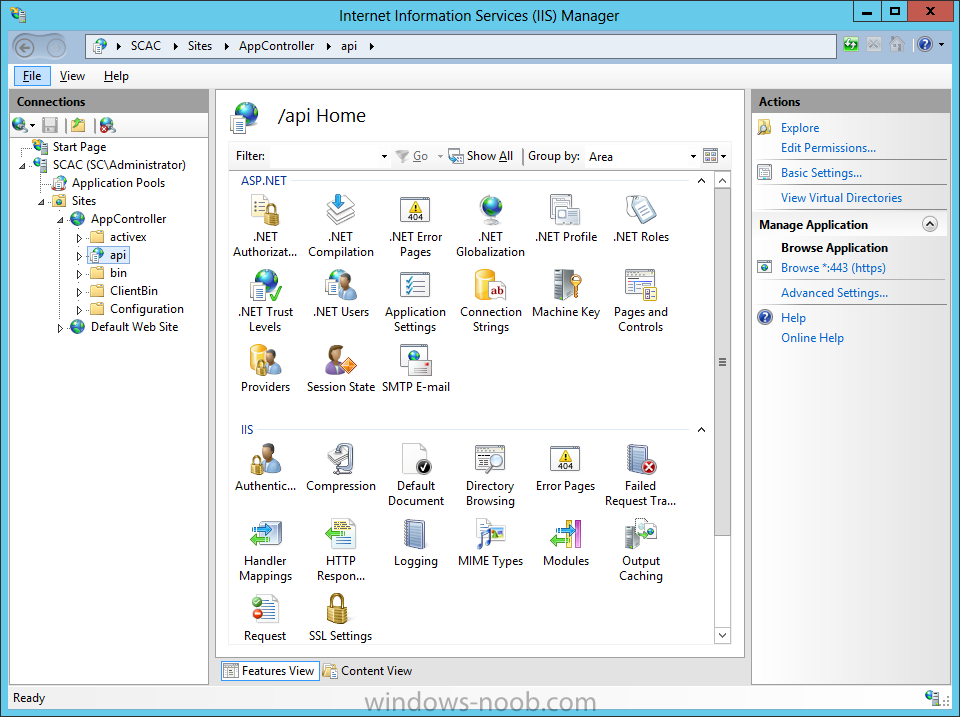Collapse the IIS group

701,430
